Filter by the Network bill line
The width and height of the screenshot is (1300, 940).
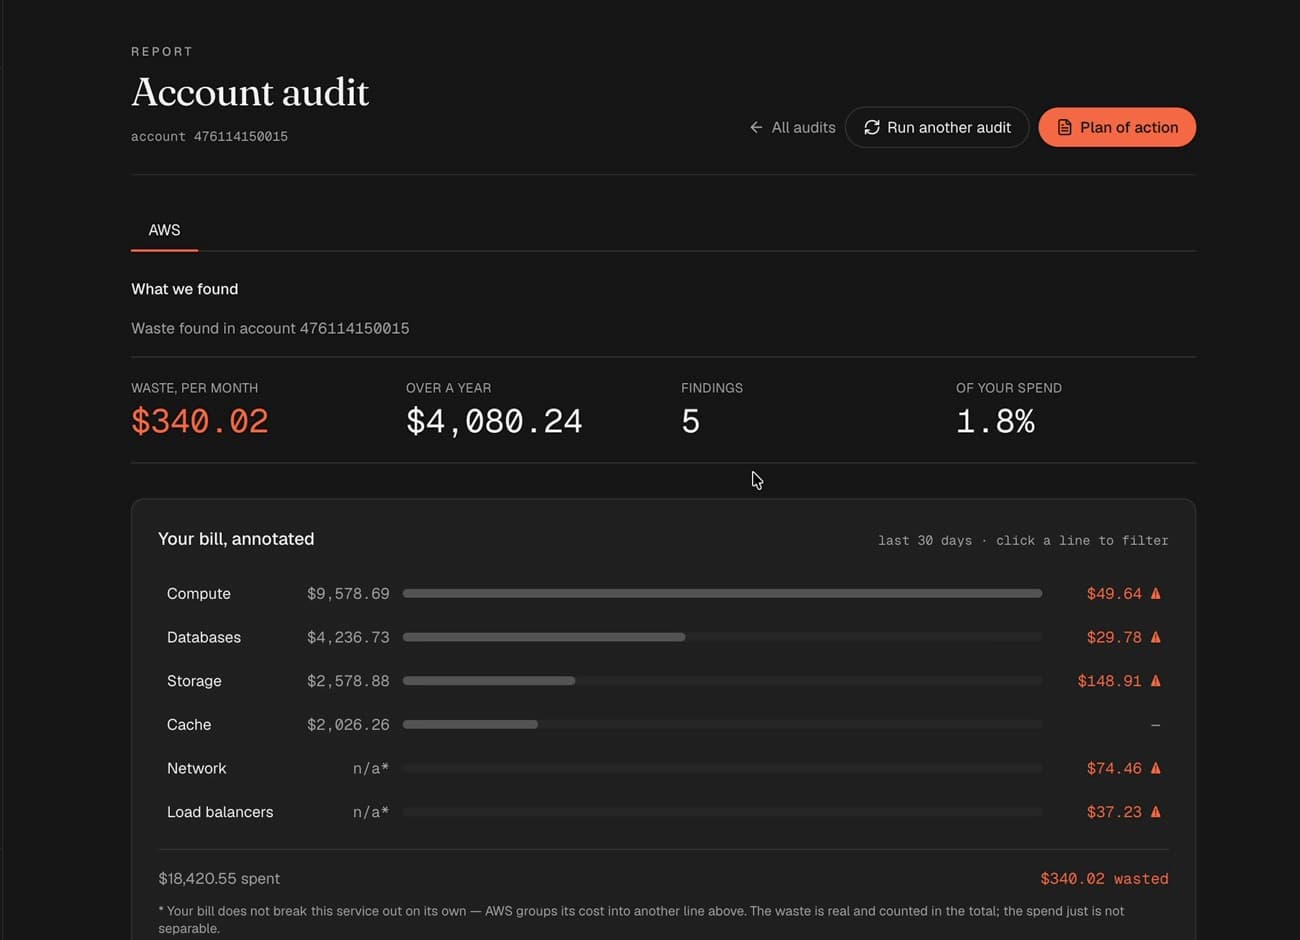[663, 768]
